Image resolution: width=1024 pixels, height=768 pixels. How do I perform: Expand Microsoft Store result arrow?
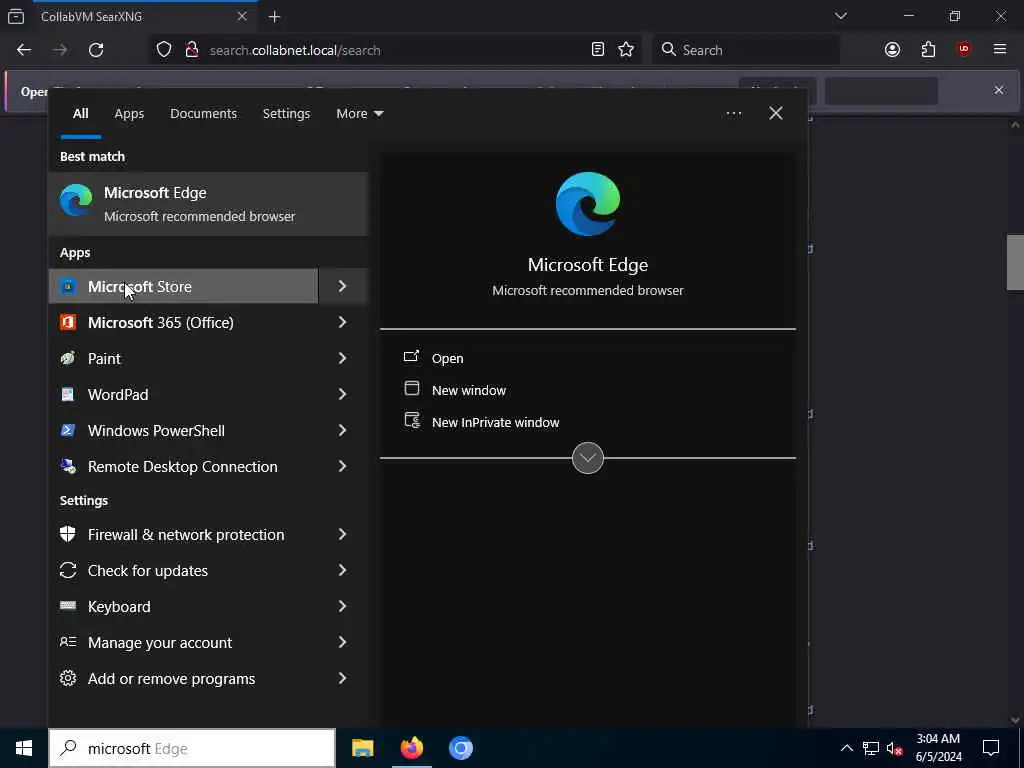click(343, 286)
